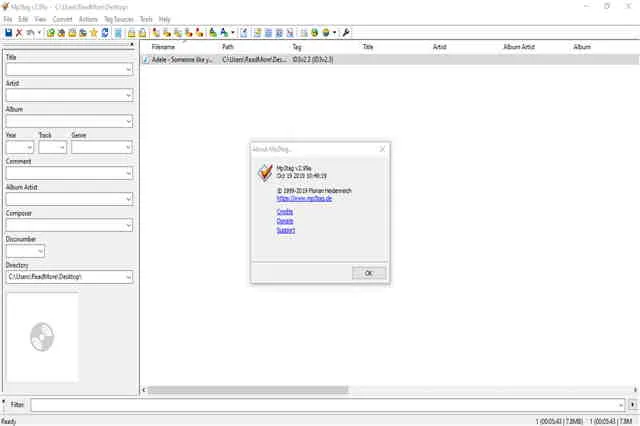The width and height of the screenshot is (640, 426).
Task: Click the blue Refresh arrows icon
Action: [105, 33]
